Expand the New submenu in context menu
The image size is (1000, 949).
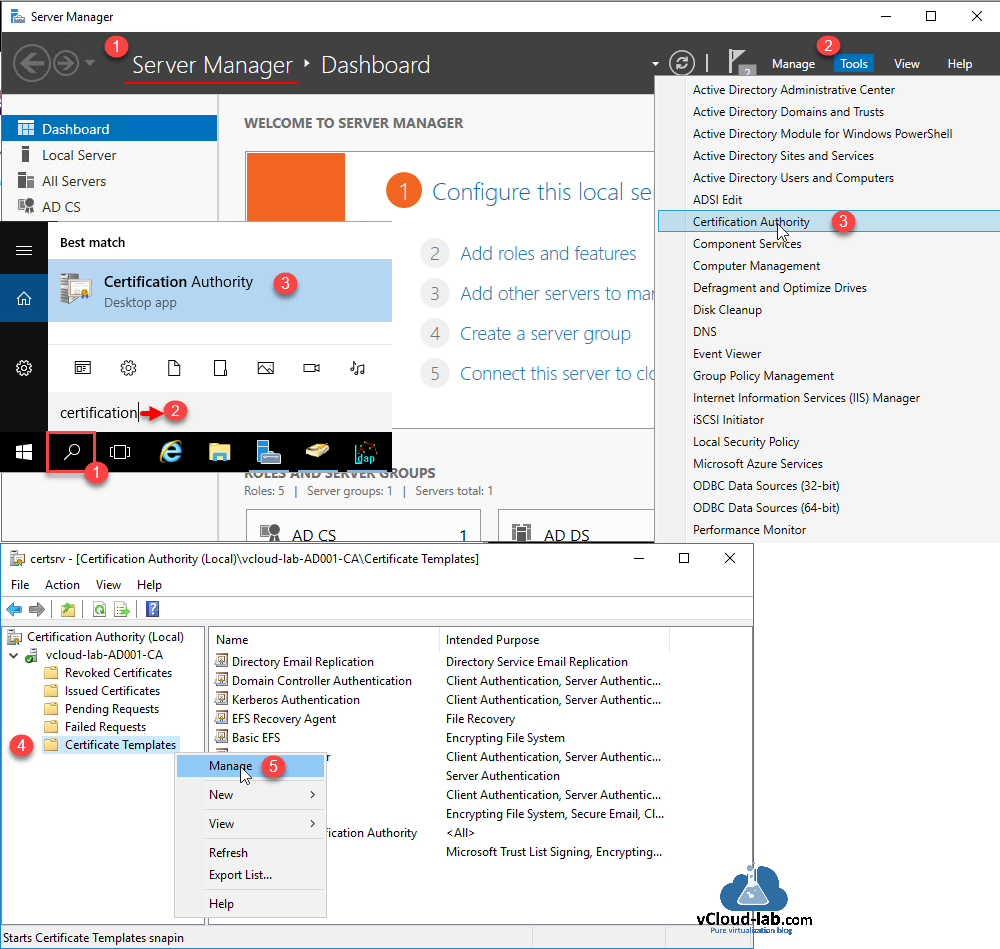click(x=250, y=795)
